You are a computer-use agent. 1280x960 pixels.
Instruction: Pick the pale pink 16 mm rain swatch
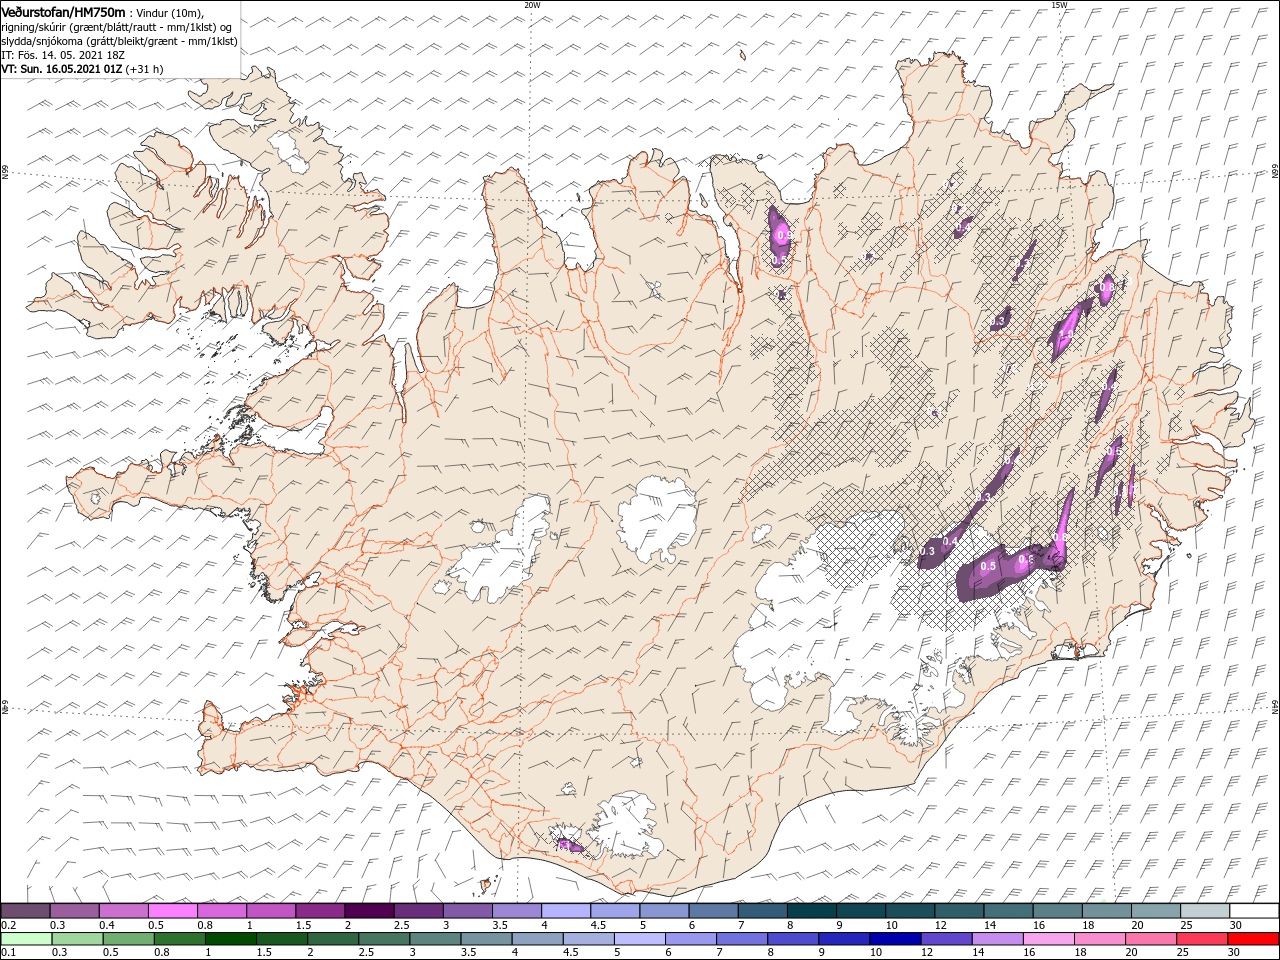[1049, 939]
